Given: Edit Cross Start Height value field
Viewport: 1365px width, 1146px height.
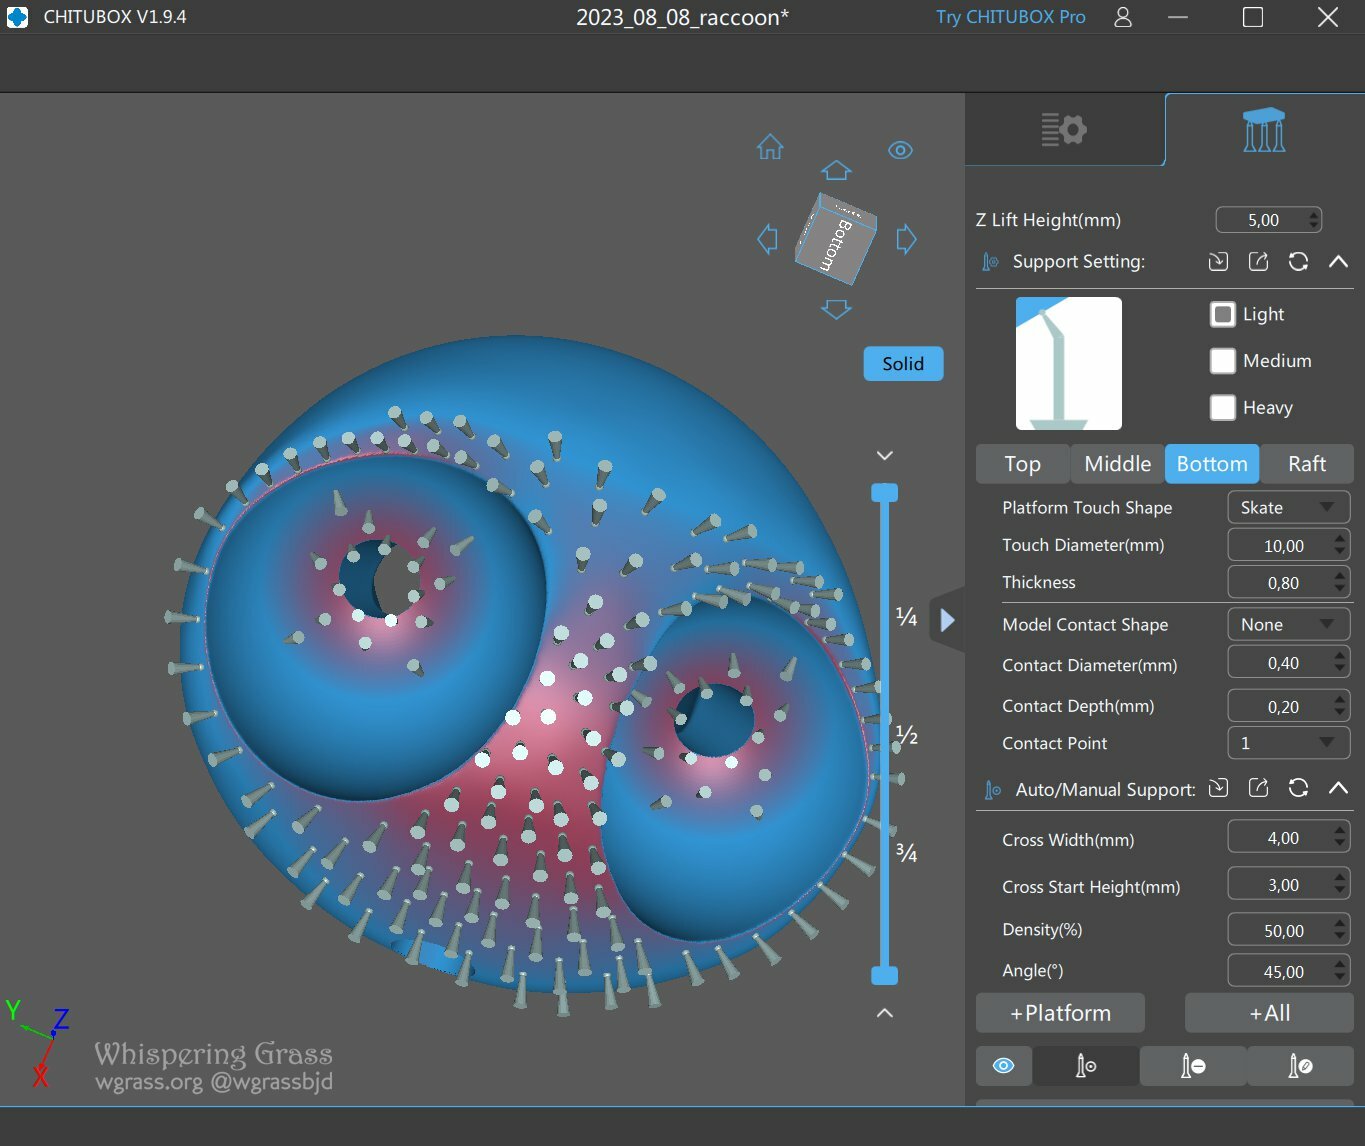Looking at the screenshot, I should tap(1288, 884).
